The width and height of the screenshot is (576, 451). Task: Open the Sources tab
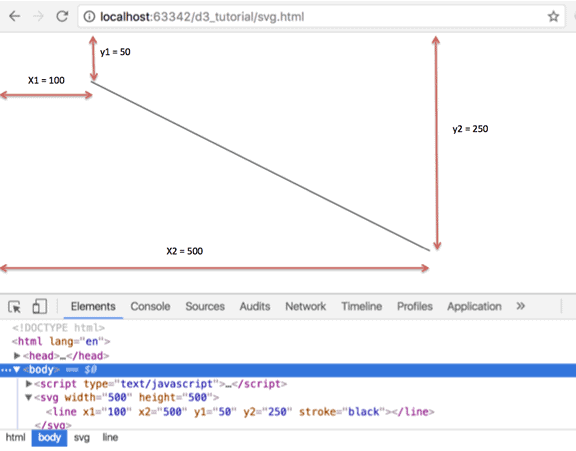pos(205,306)
